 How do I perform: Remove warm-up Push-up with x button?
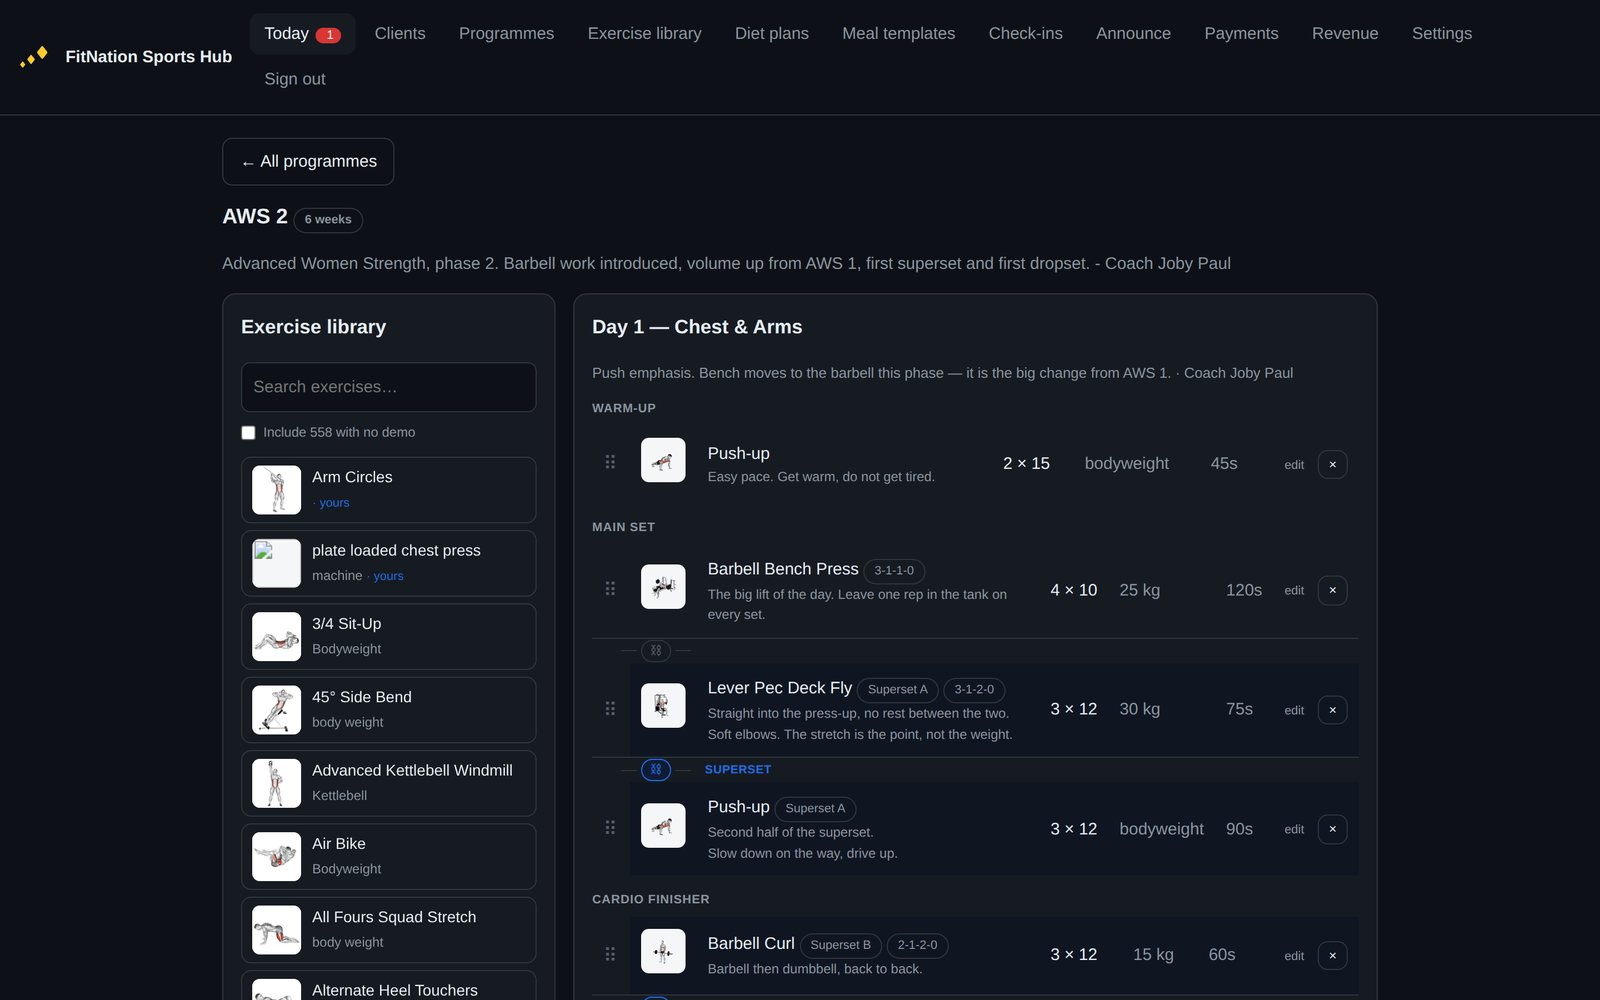1332,464
